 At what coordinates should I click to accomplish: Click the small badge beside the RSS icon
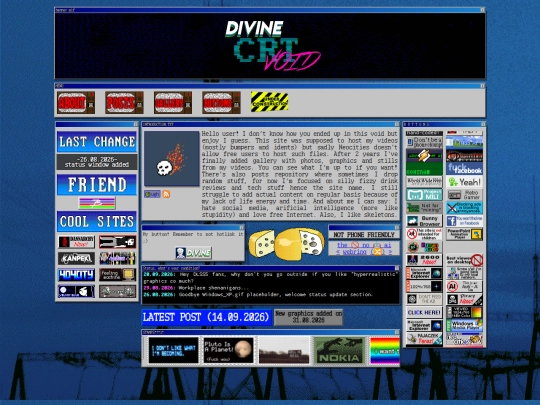152,194
